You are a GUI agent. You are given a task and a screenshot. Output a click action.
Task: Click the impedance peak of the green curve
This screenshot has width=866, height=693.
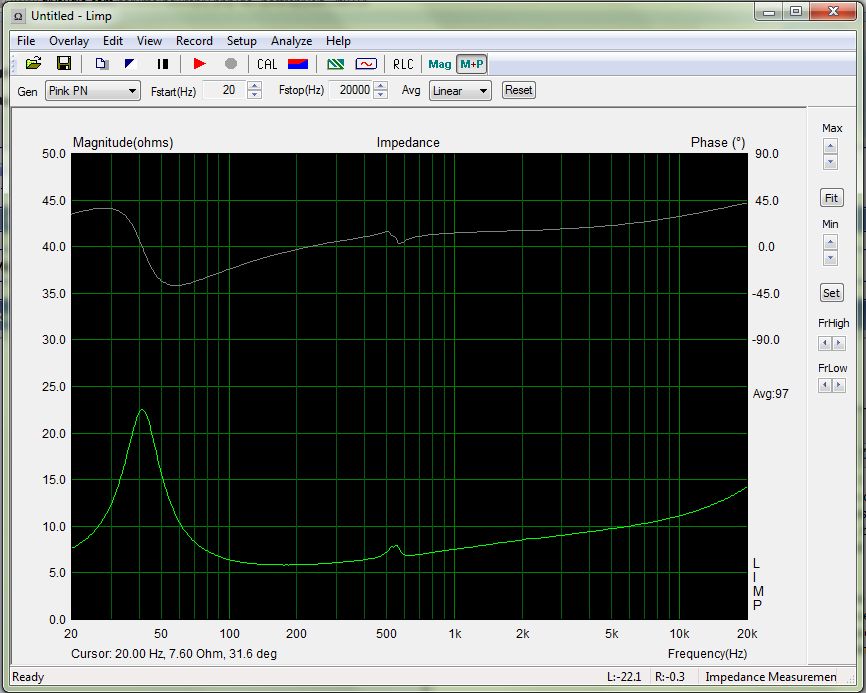pyautogui.click(x=142, y=410)
